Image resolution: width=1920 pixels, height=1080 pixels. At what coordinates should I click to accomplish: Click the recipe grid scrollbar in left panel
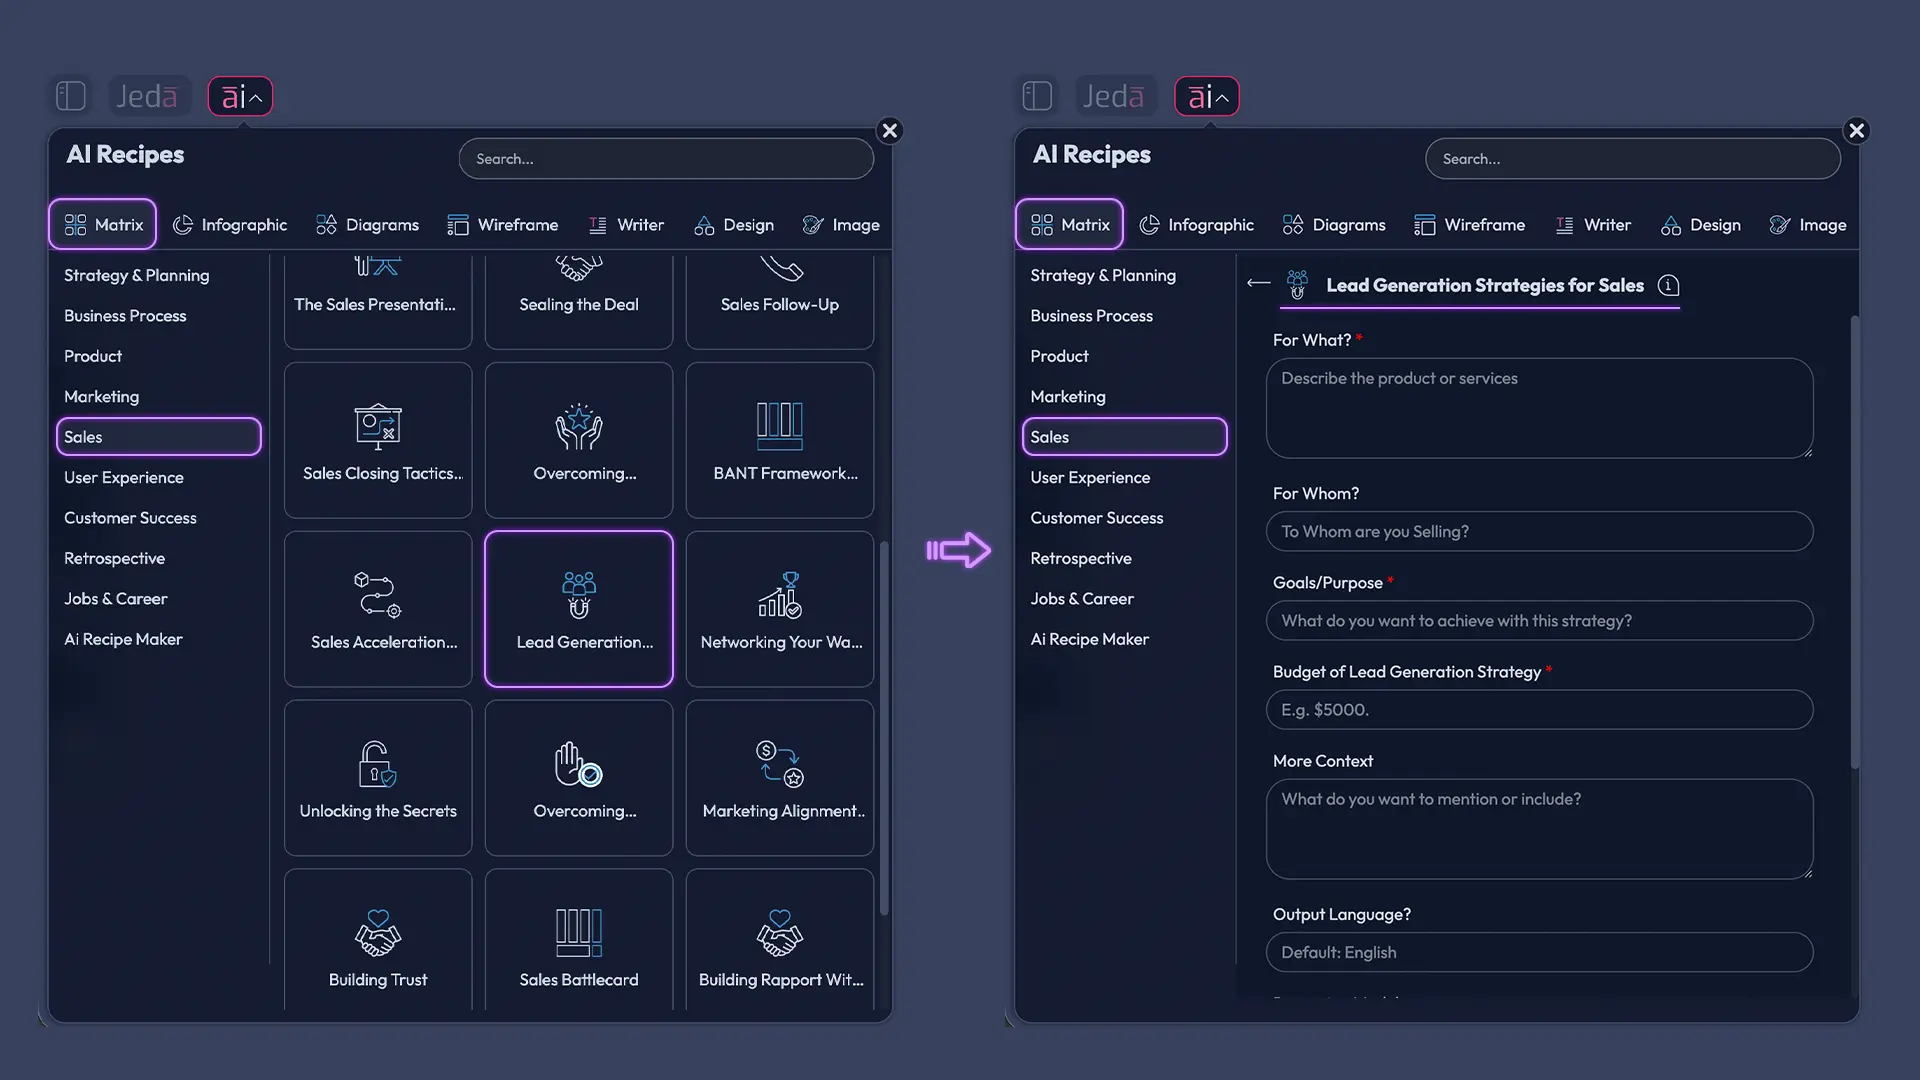(x=884, y=728)
